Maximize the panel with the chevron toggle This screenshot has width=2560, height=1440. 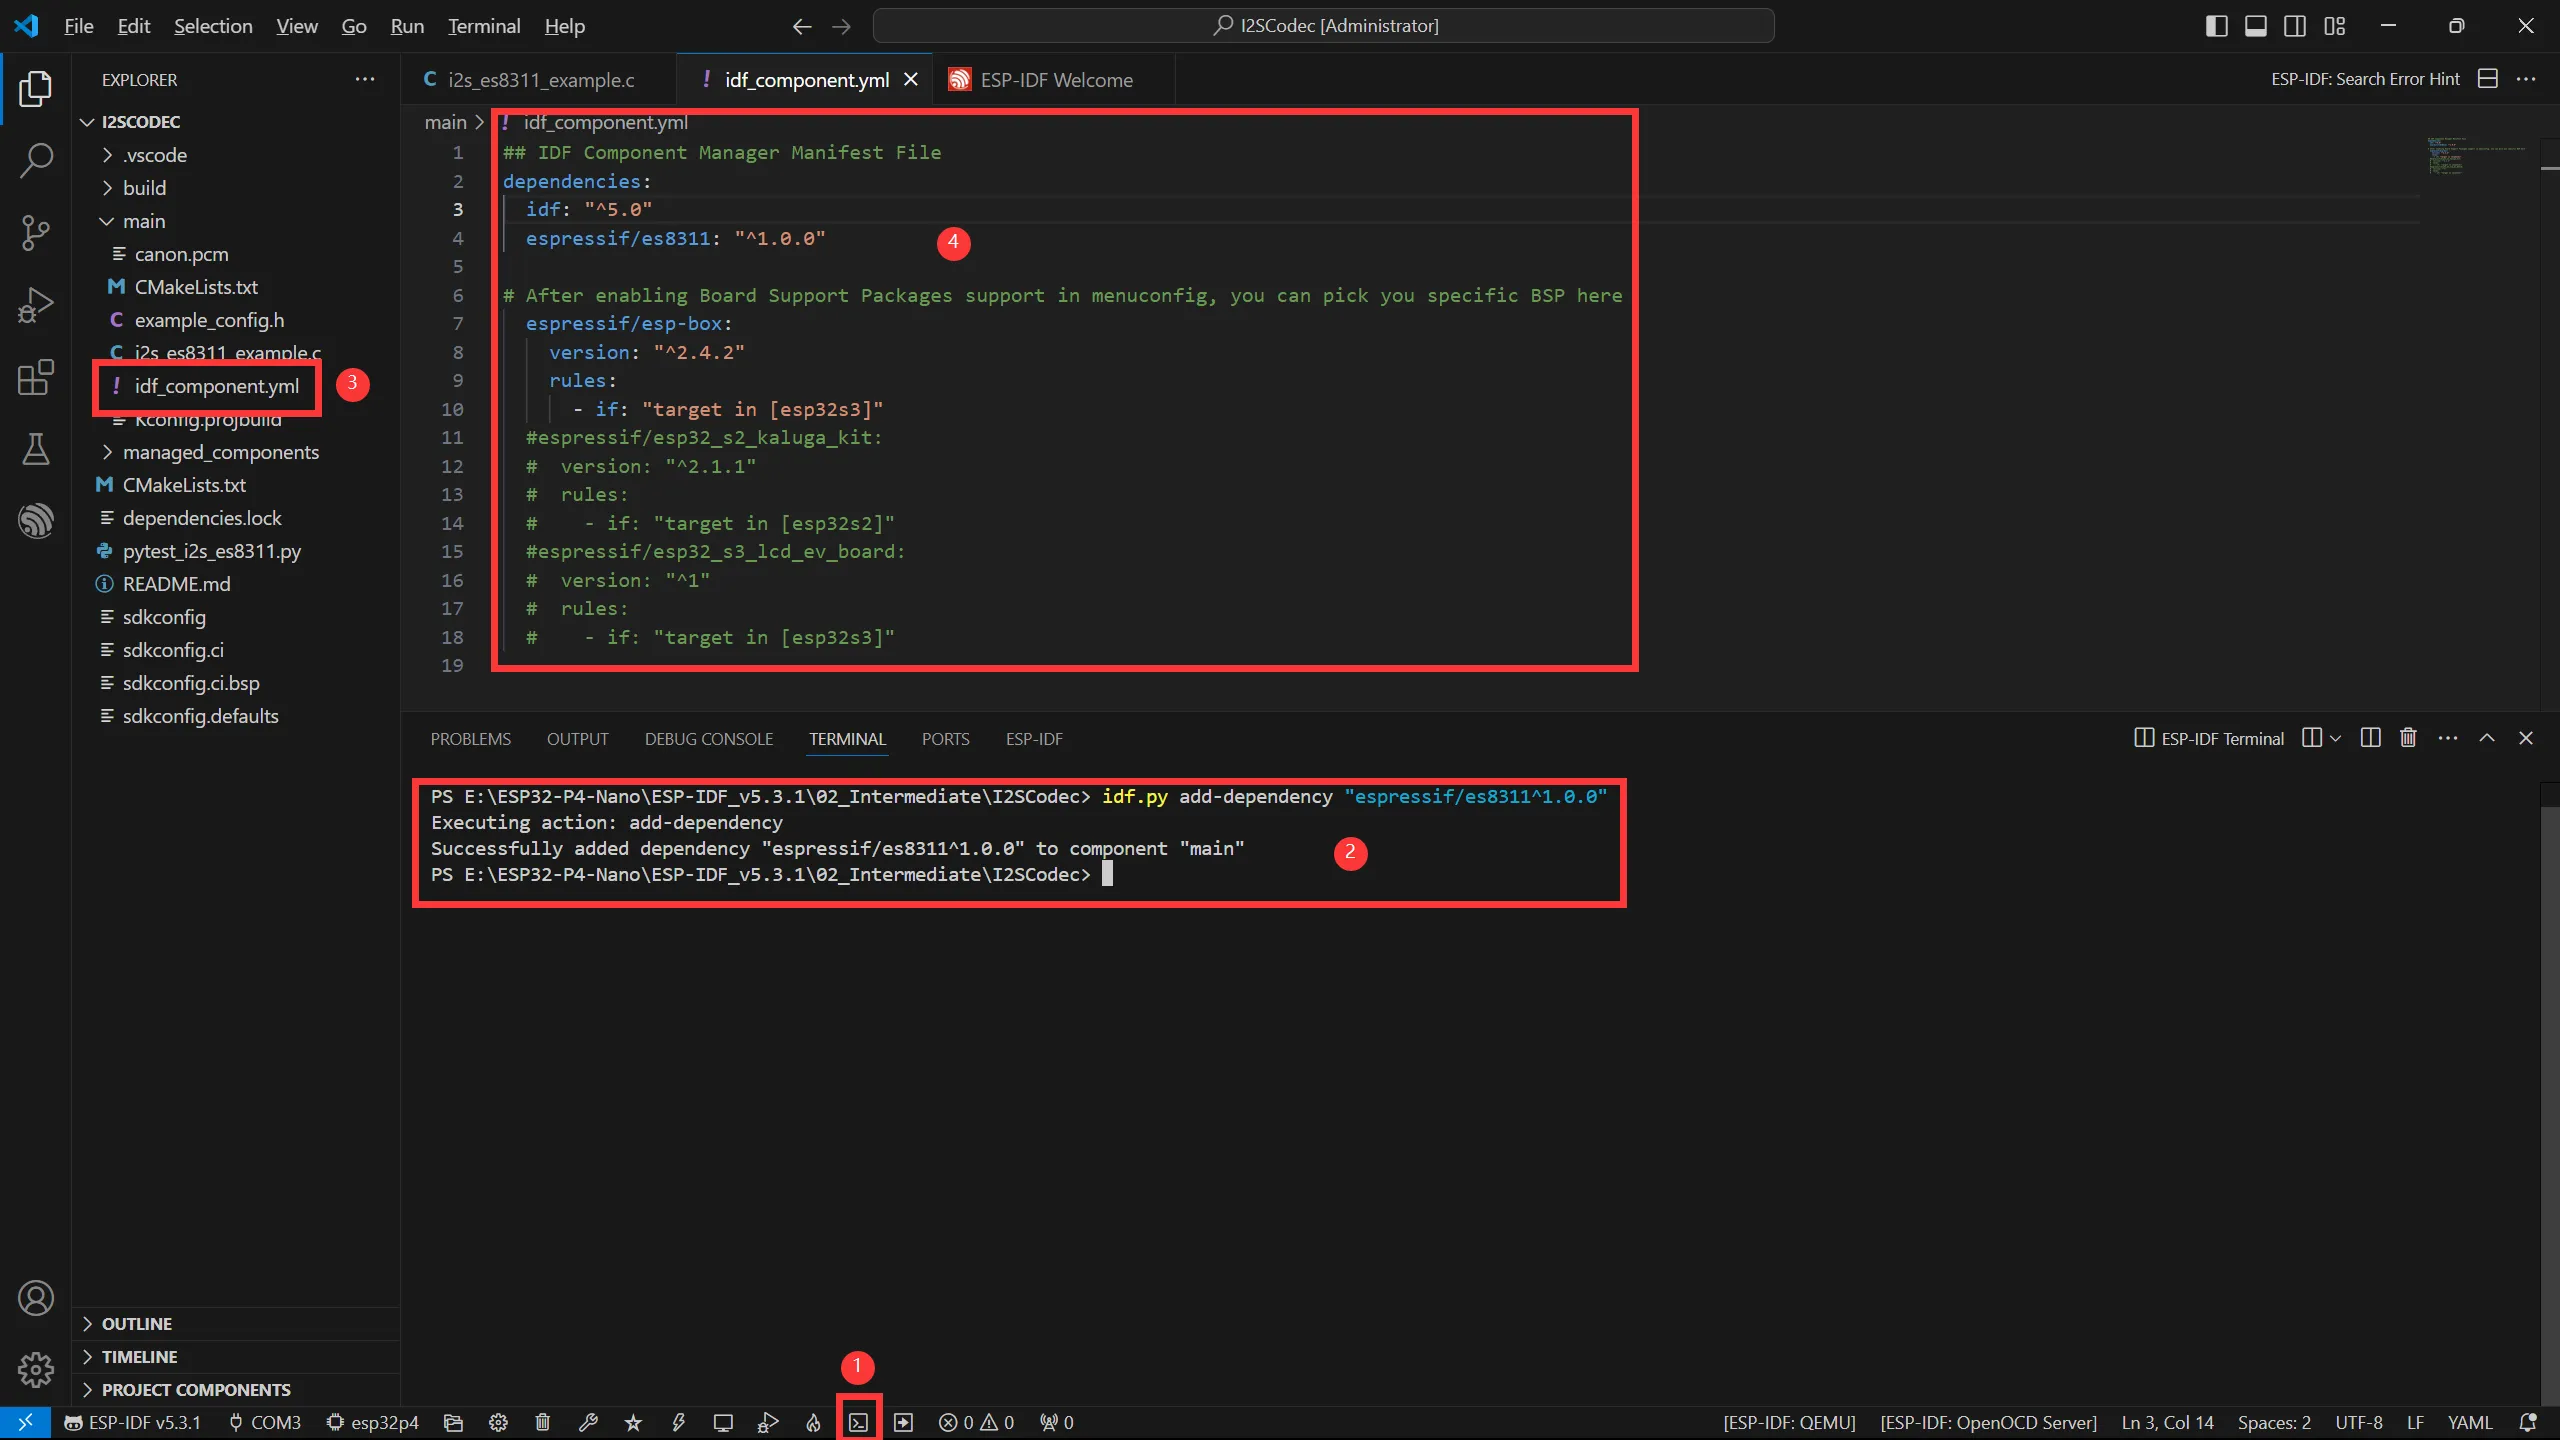(2487, 738)
